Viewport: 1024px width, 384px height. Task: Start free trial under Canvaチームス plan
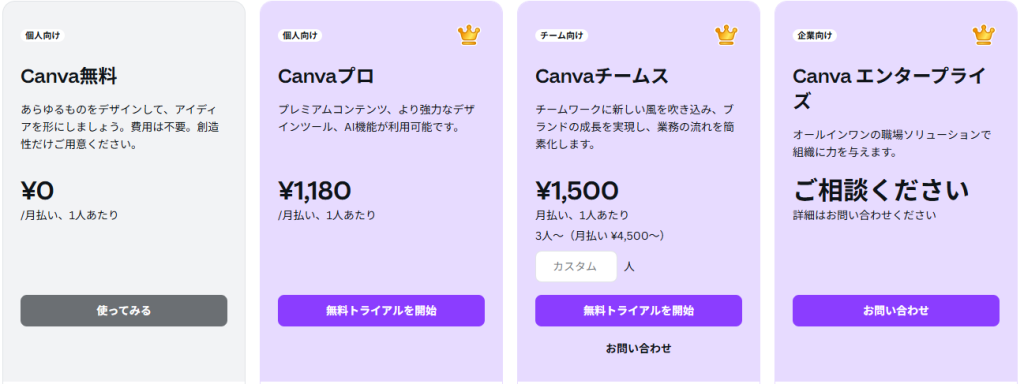click(x=639, y=311)
